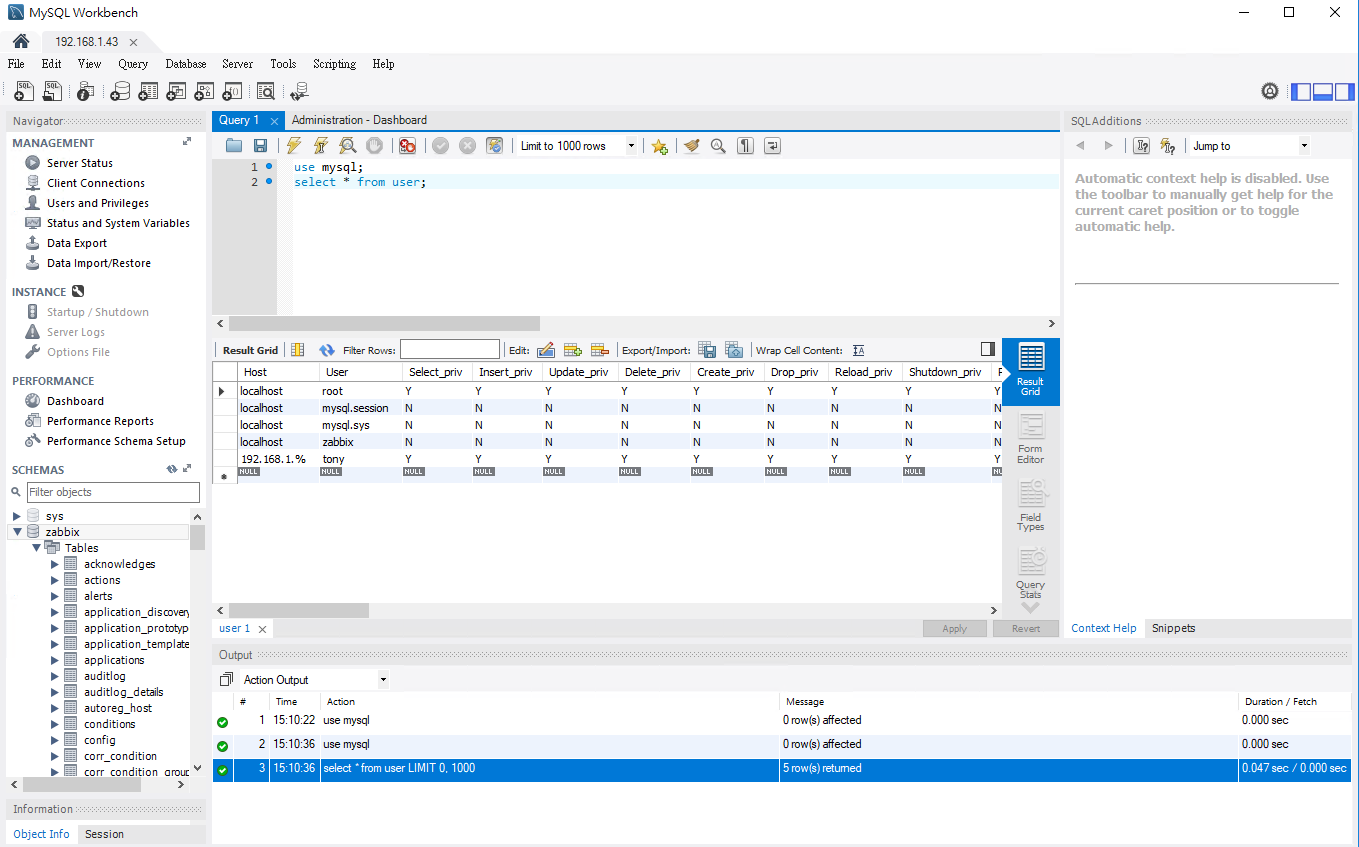
Task: Import records from external file
Action: tap(734, 350)
